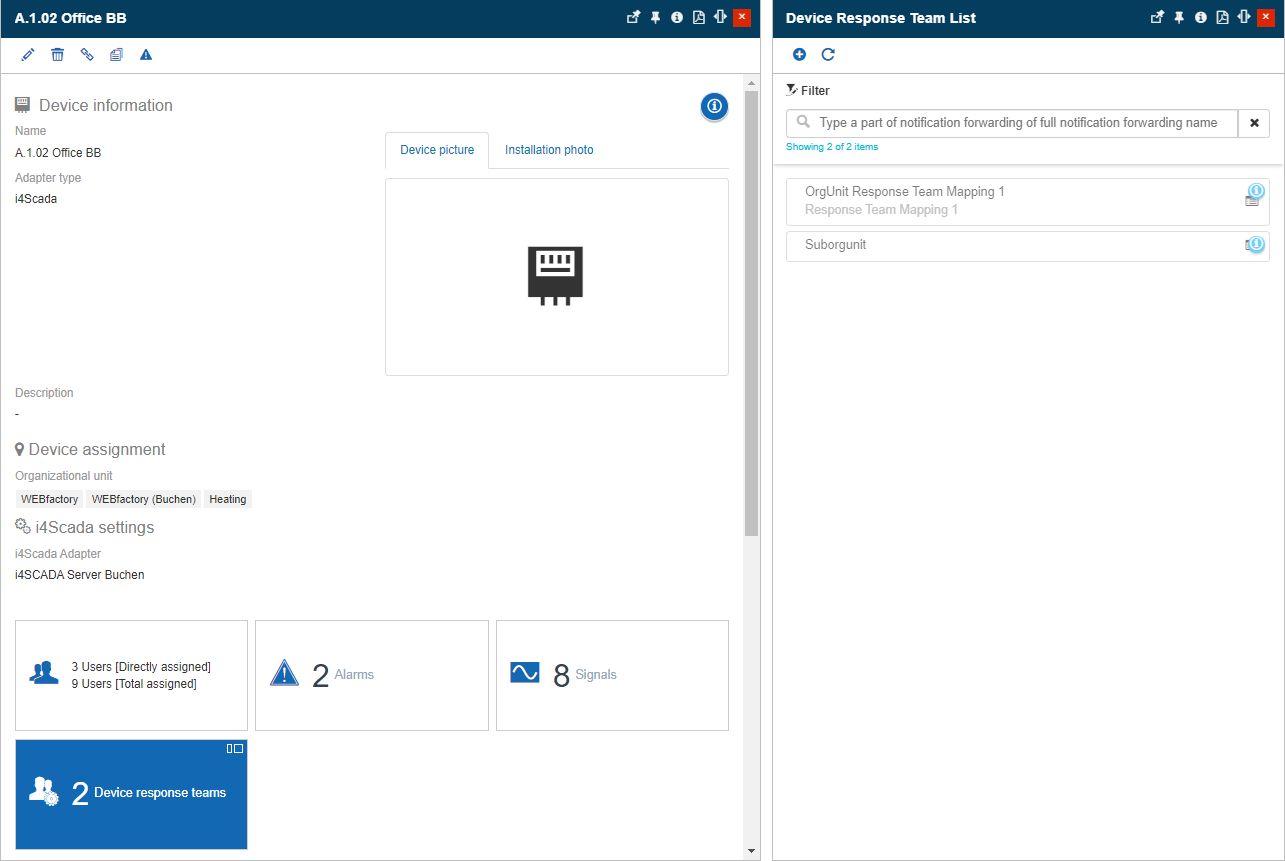Image resolution: width=1285 pixels, height=861 pixels.
Task: Expand the Filter section
Action: click(809, 90)
